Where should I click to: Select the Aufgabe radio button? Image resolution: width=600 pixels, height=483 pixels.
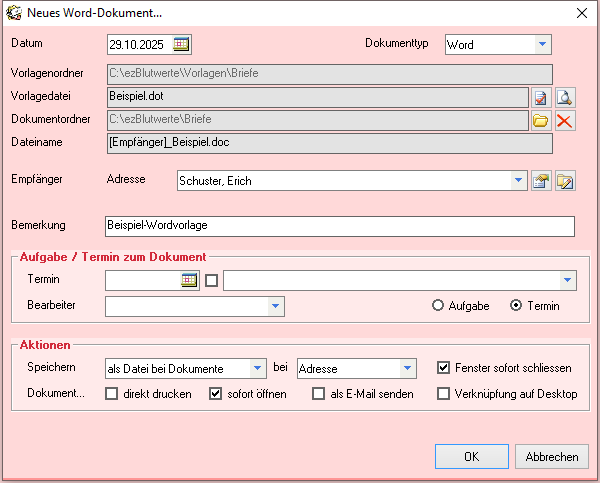(x=438, y=306)
